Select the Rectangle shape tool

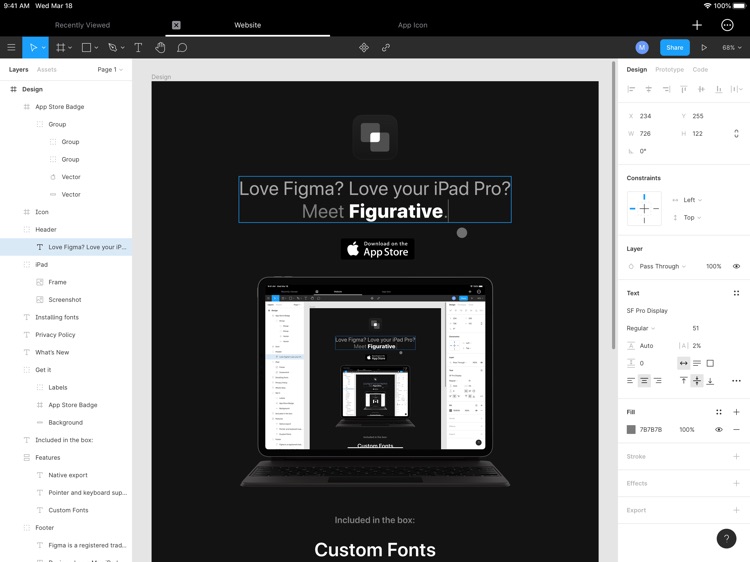(x=87, y=47)
